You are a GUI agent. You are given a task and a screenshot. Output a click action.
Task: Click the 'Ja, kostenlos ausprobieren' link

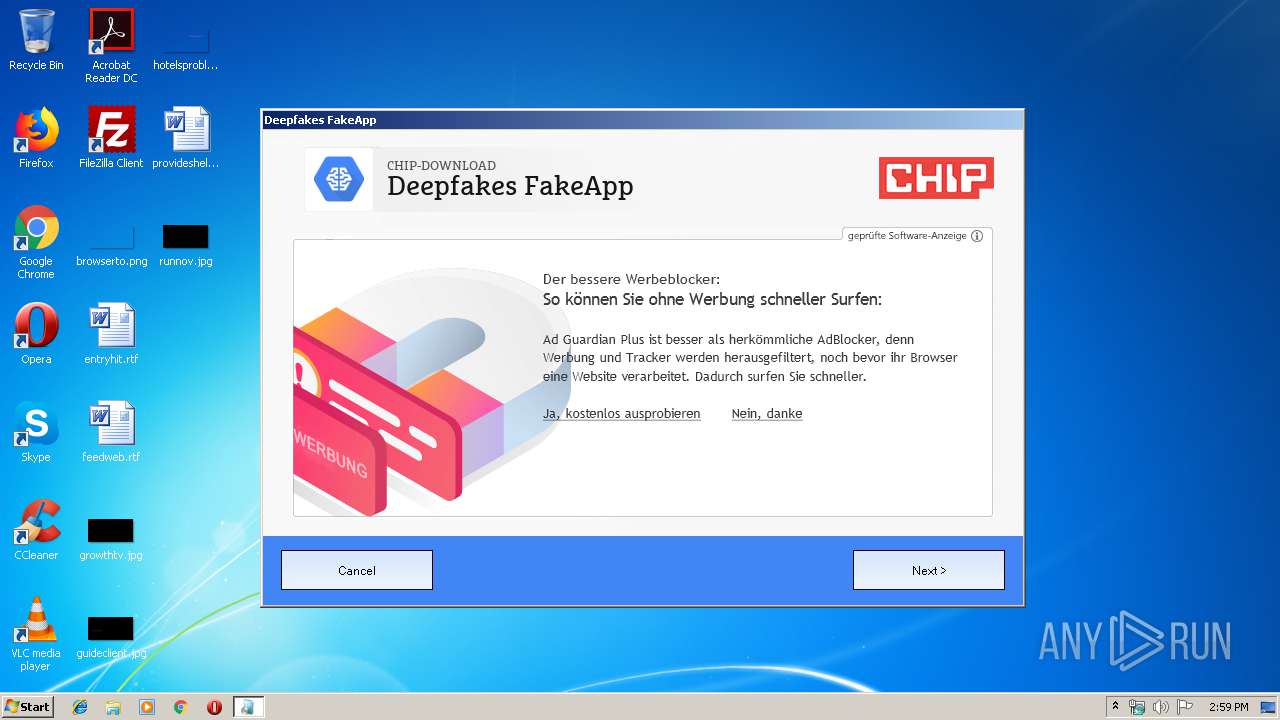pyautogui.click(x=622, y=414)
